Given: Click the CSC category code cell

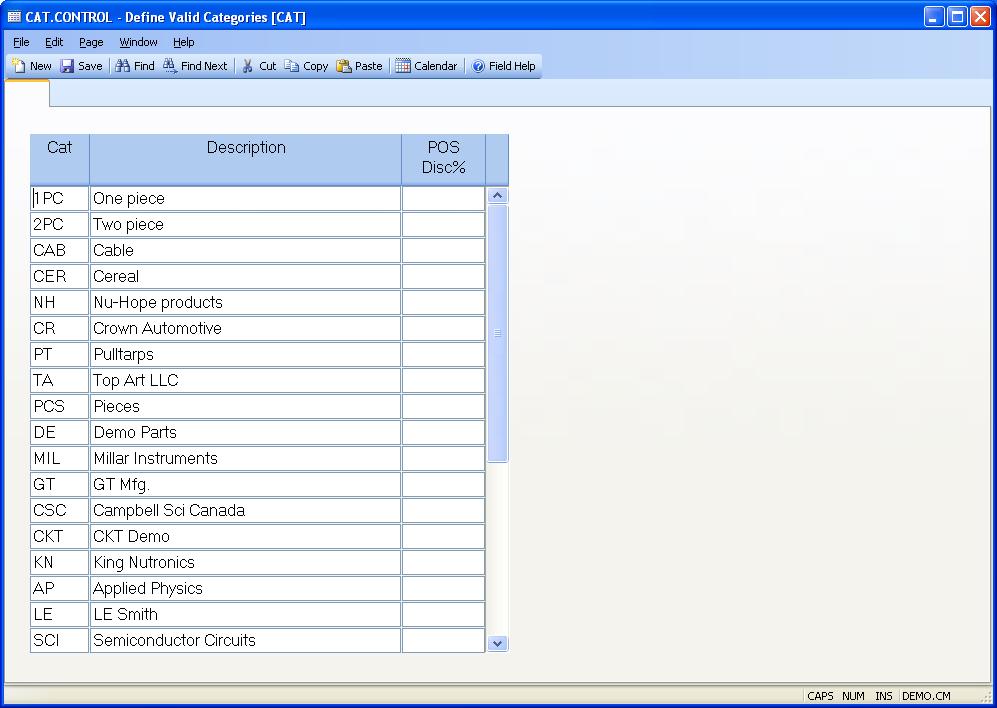Looking at the screenshot, I should tap(60, 511).
